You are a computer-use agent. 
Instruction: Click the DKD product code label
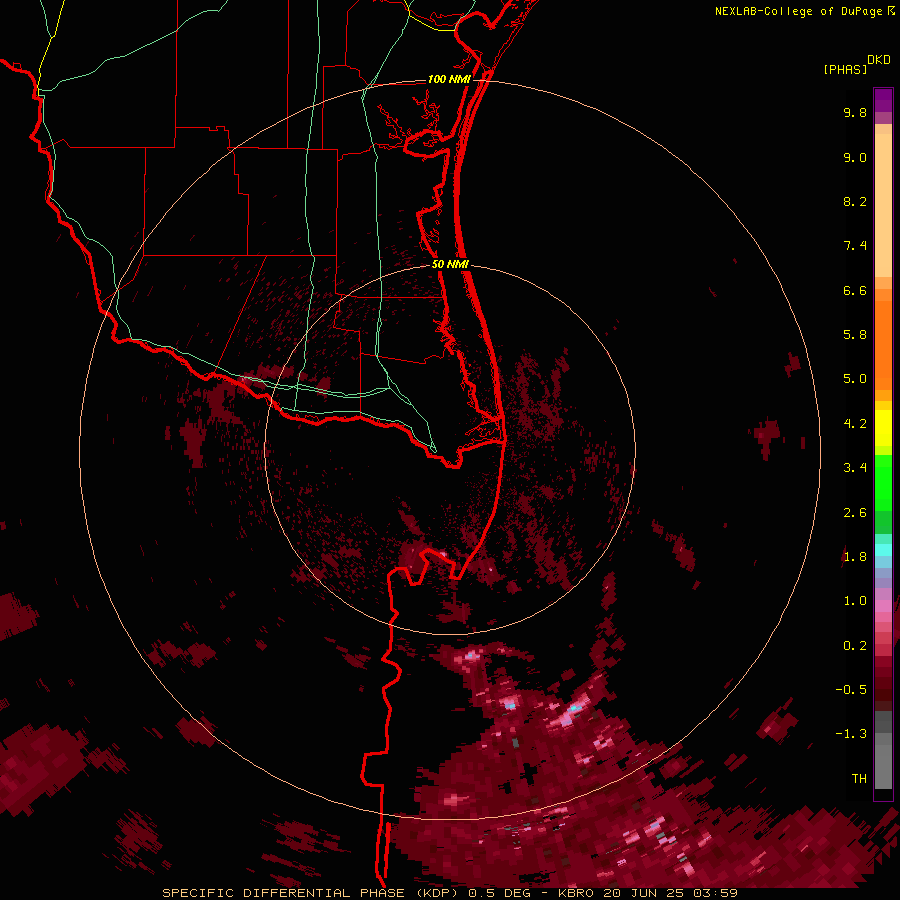pos(879,60)
